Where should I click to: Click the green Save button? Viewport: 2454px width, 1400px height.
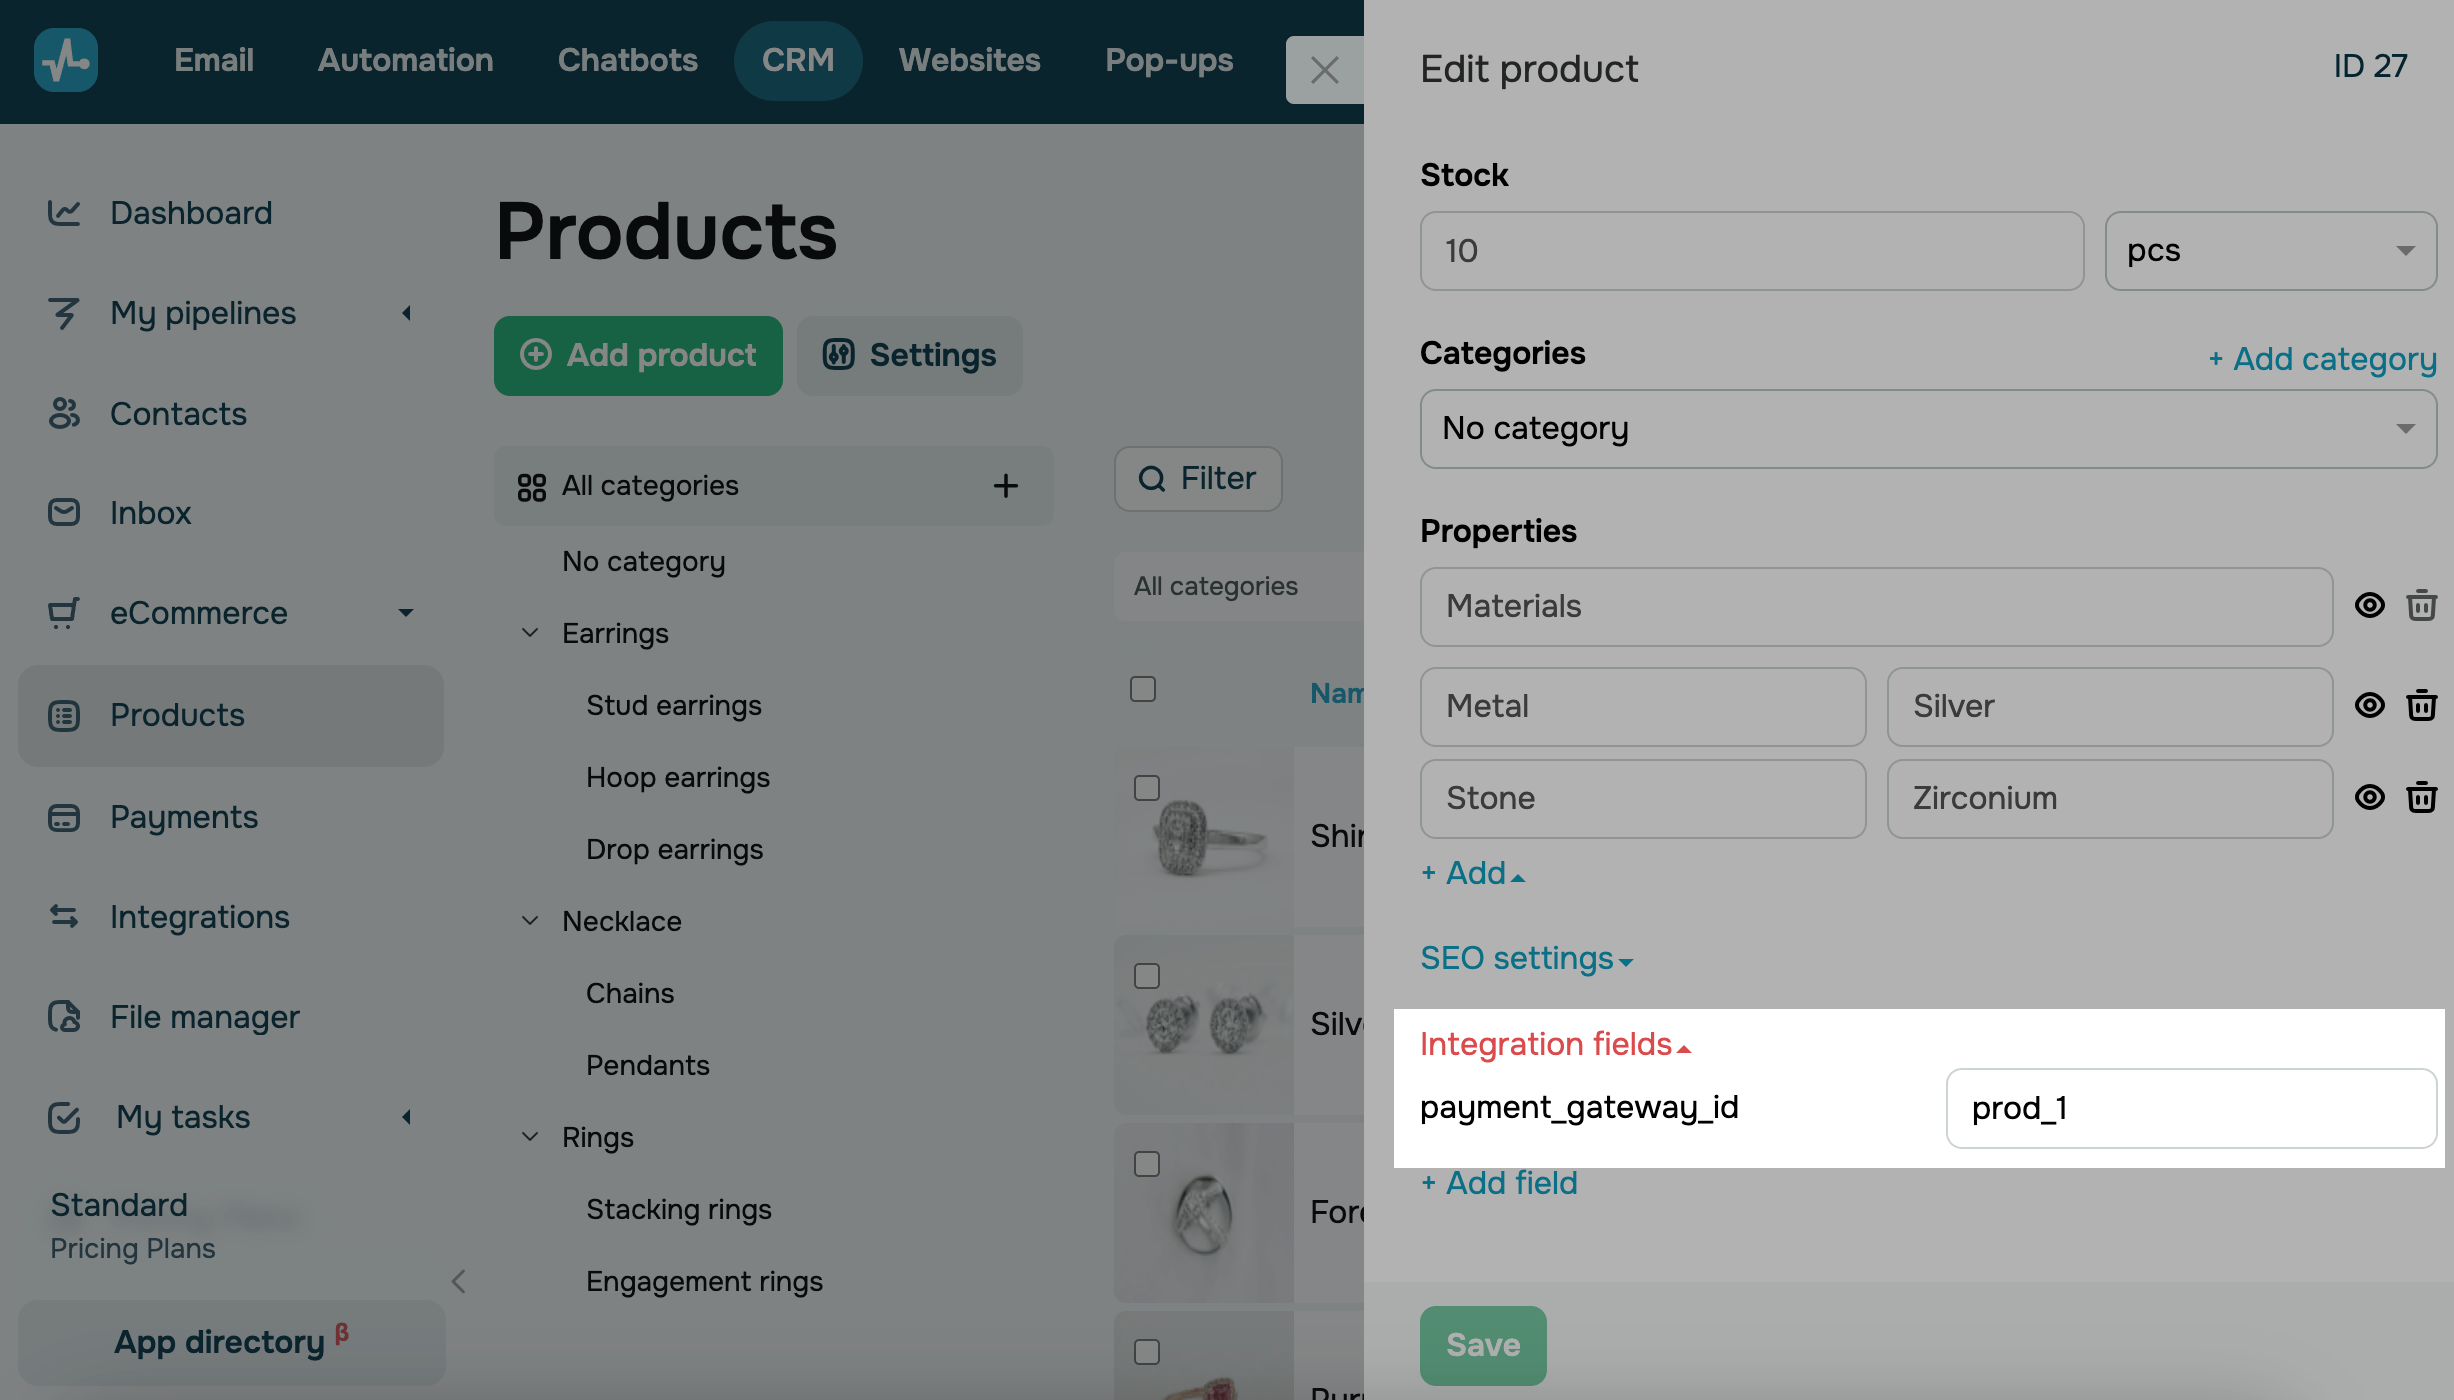click(x=1482, y=1345)
